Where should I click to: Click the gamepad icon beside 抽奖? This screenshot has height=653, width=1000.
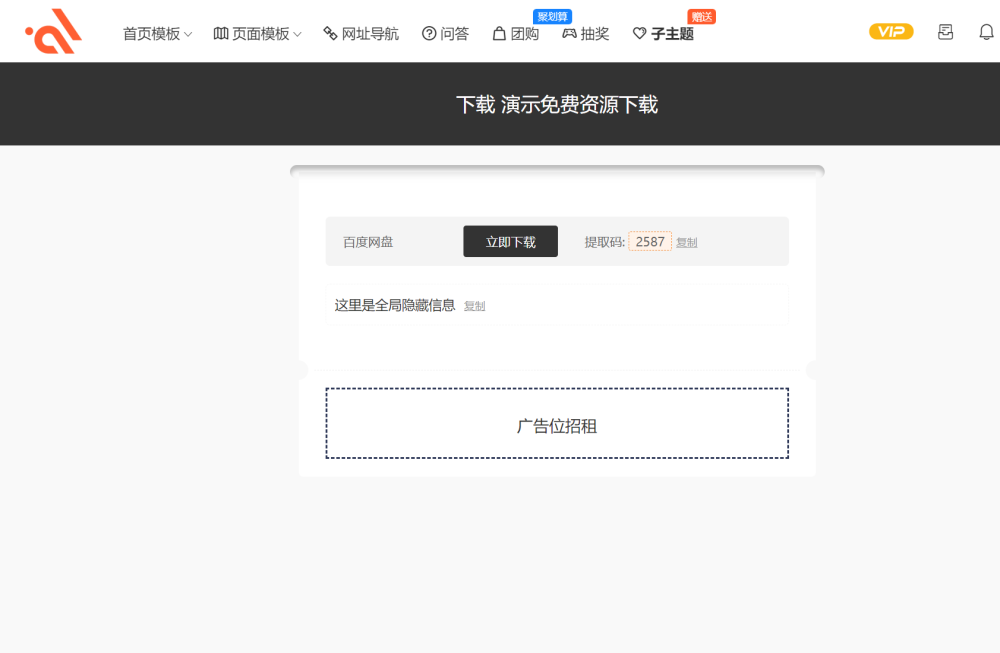coord(569,33)
